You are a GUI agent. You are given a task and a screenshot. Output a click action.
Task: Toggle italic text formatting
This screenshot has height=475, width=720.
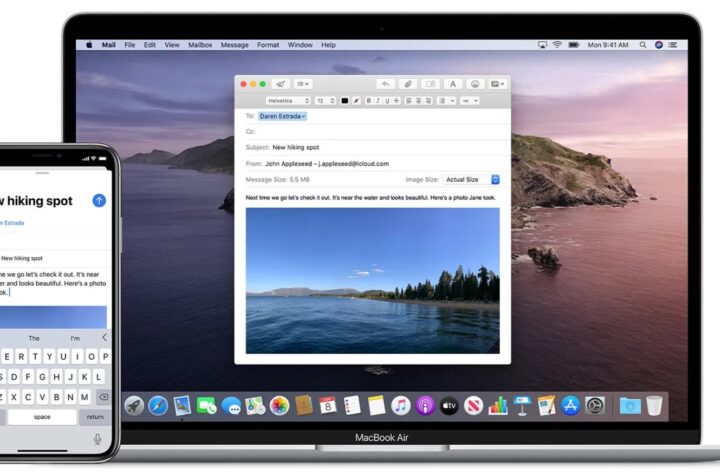click(x=378, y=101)
